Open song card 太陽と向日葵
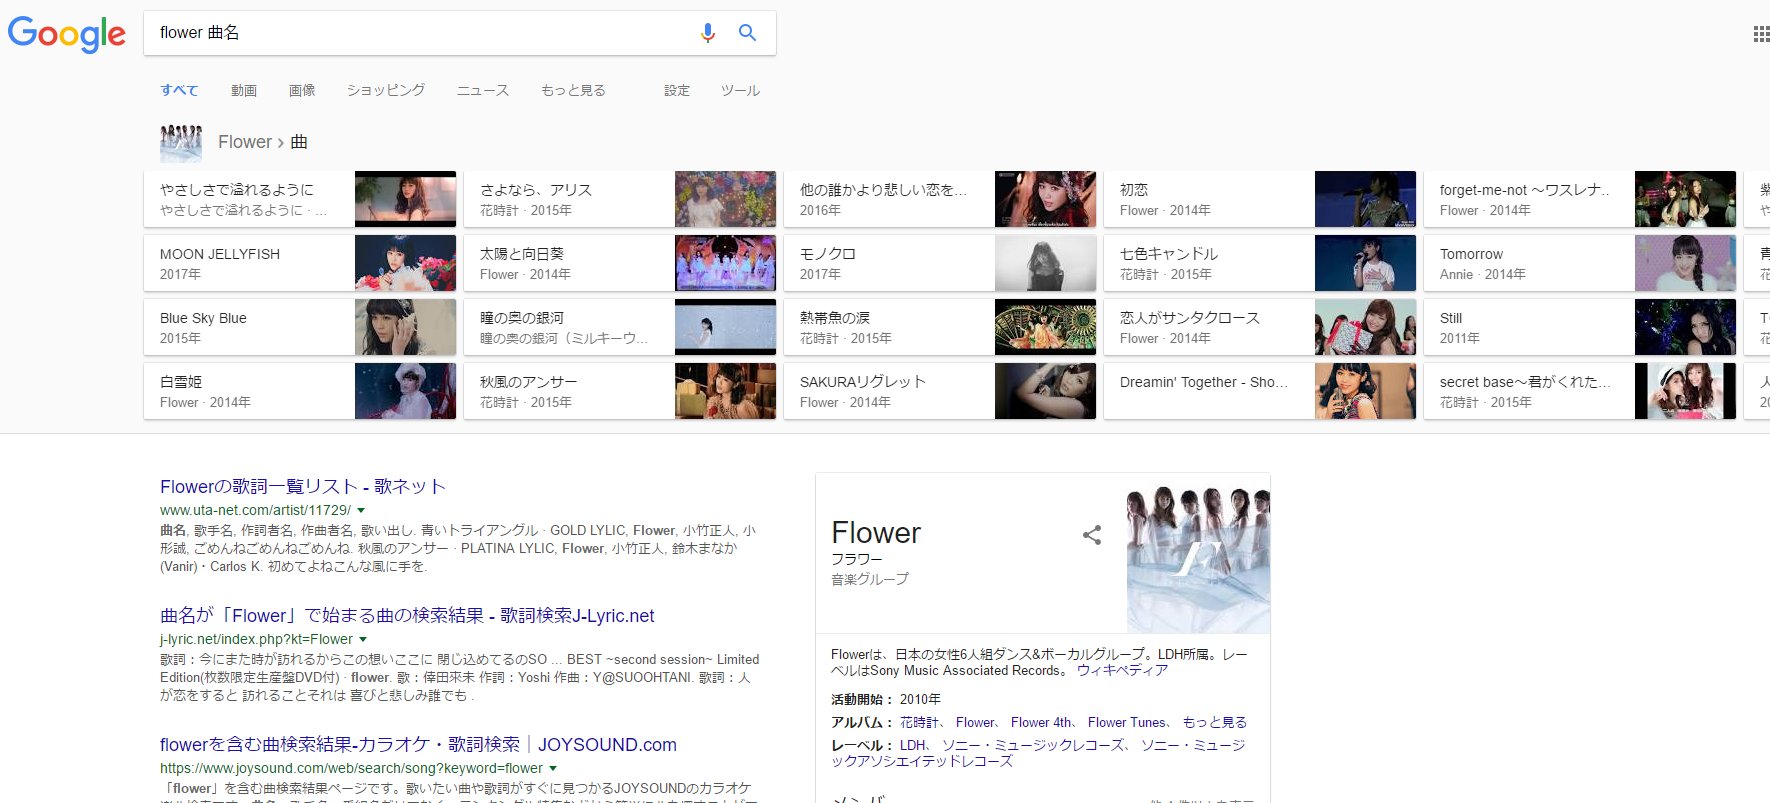The height and width of the screenshot is (803, 1770). 620,263
